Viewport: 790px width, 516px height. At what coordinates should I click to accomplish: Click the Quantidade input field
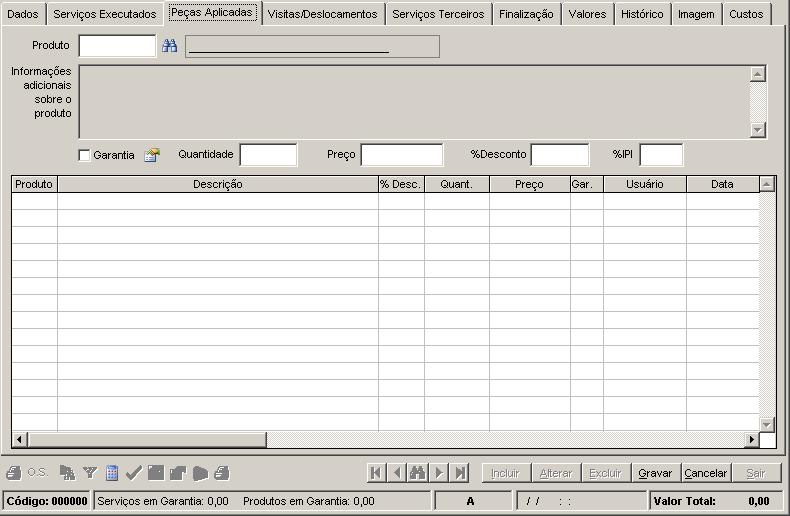tap(269, 155)
